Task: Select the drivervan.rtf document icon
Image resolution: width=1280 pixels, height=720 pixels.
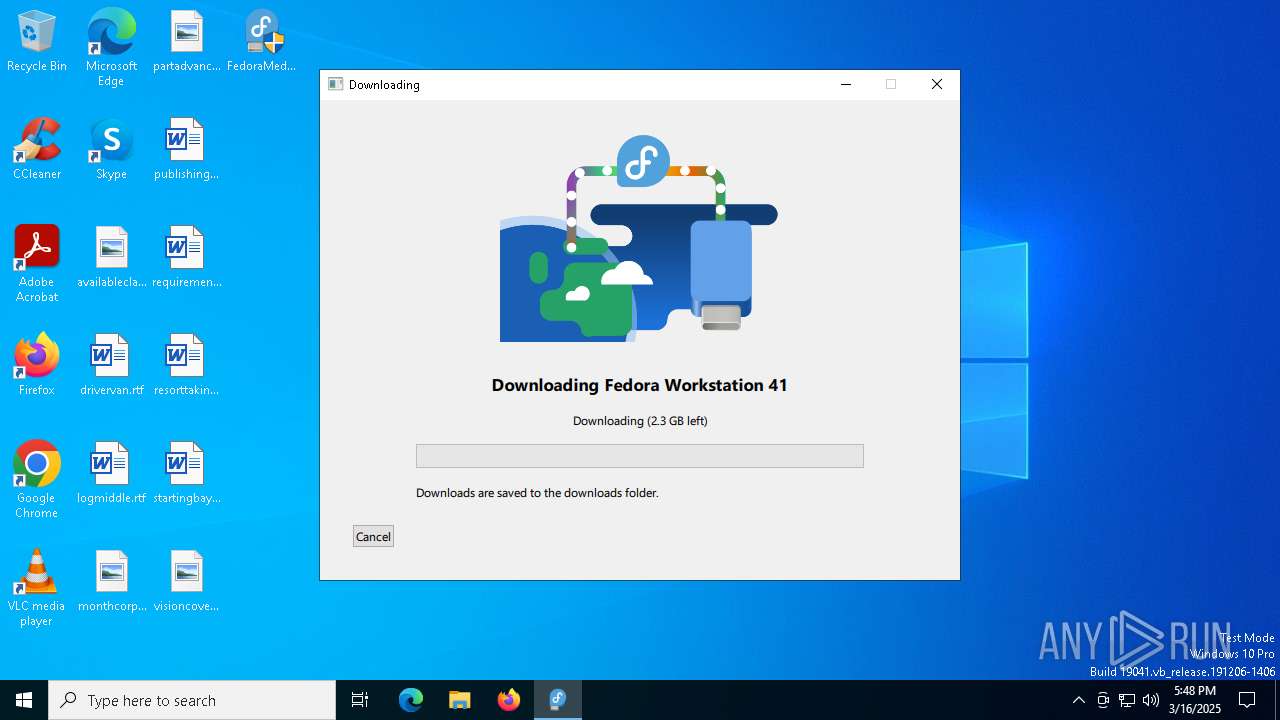Action: pos(111,366)
